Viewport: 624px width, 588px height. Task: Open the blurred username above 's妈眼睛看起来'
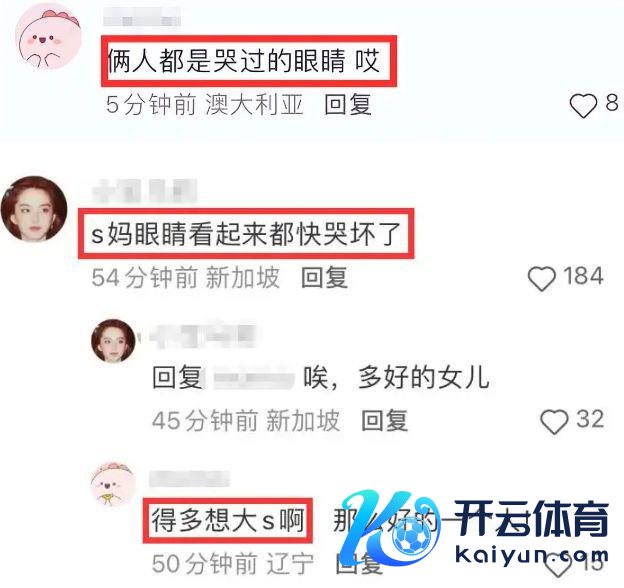[145, 191]
